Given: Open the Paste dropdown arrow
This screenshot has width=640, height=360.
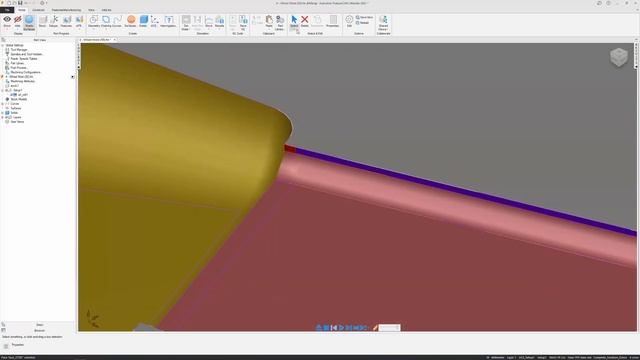Looking at the screenshot, I should click(x=269, y=29).
